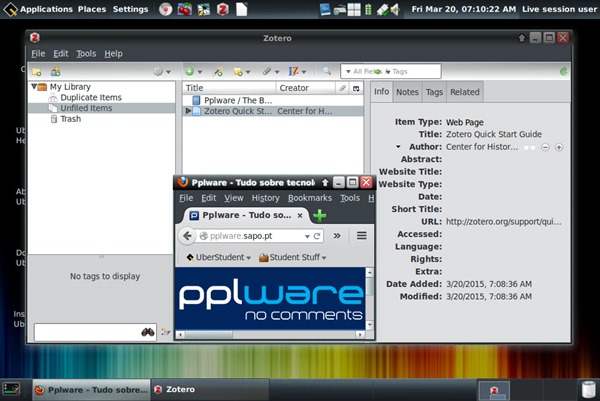Open Student Stuff bookmarks folder dropdown
This screenshot has width=600, height=401.
coord(293,258)
